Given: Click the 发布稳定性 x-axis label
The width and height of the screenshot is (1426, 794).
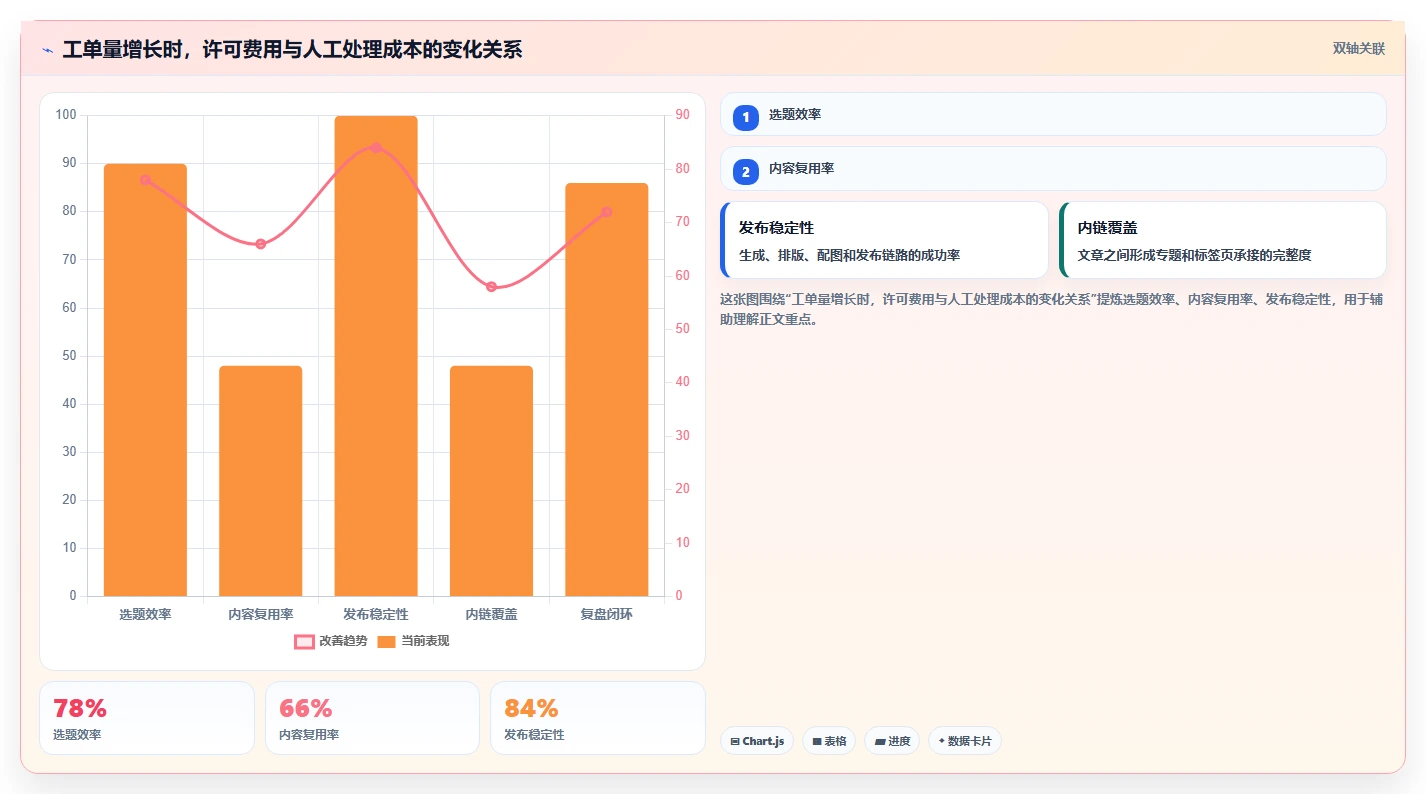Looking at the screenshot, I should coord(376,614).
